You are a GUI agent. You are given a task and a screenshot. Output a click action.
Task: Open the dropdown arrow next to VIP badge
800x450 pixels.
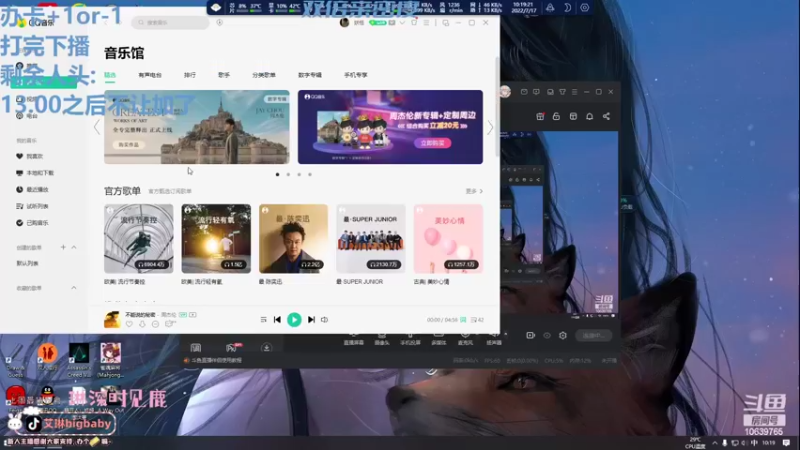(x=403, y=22)
